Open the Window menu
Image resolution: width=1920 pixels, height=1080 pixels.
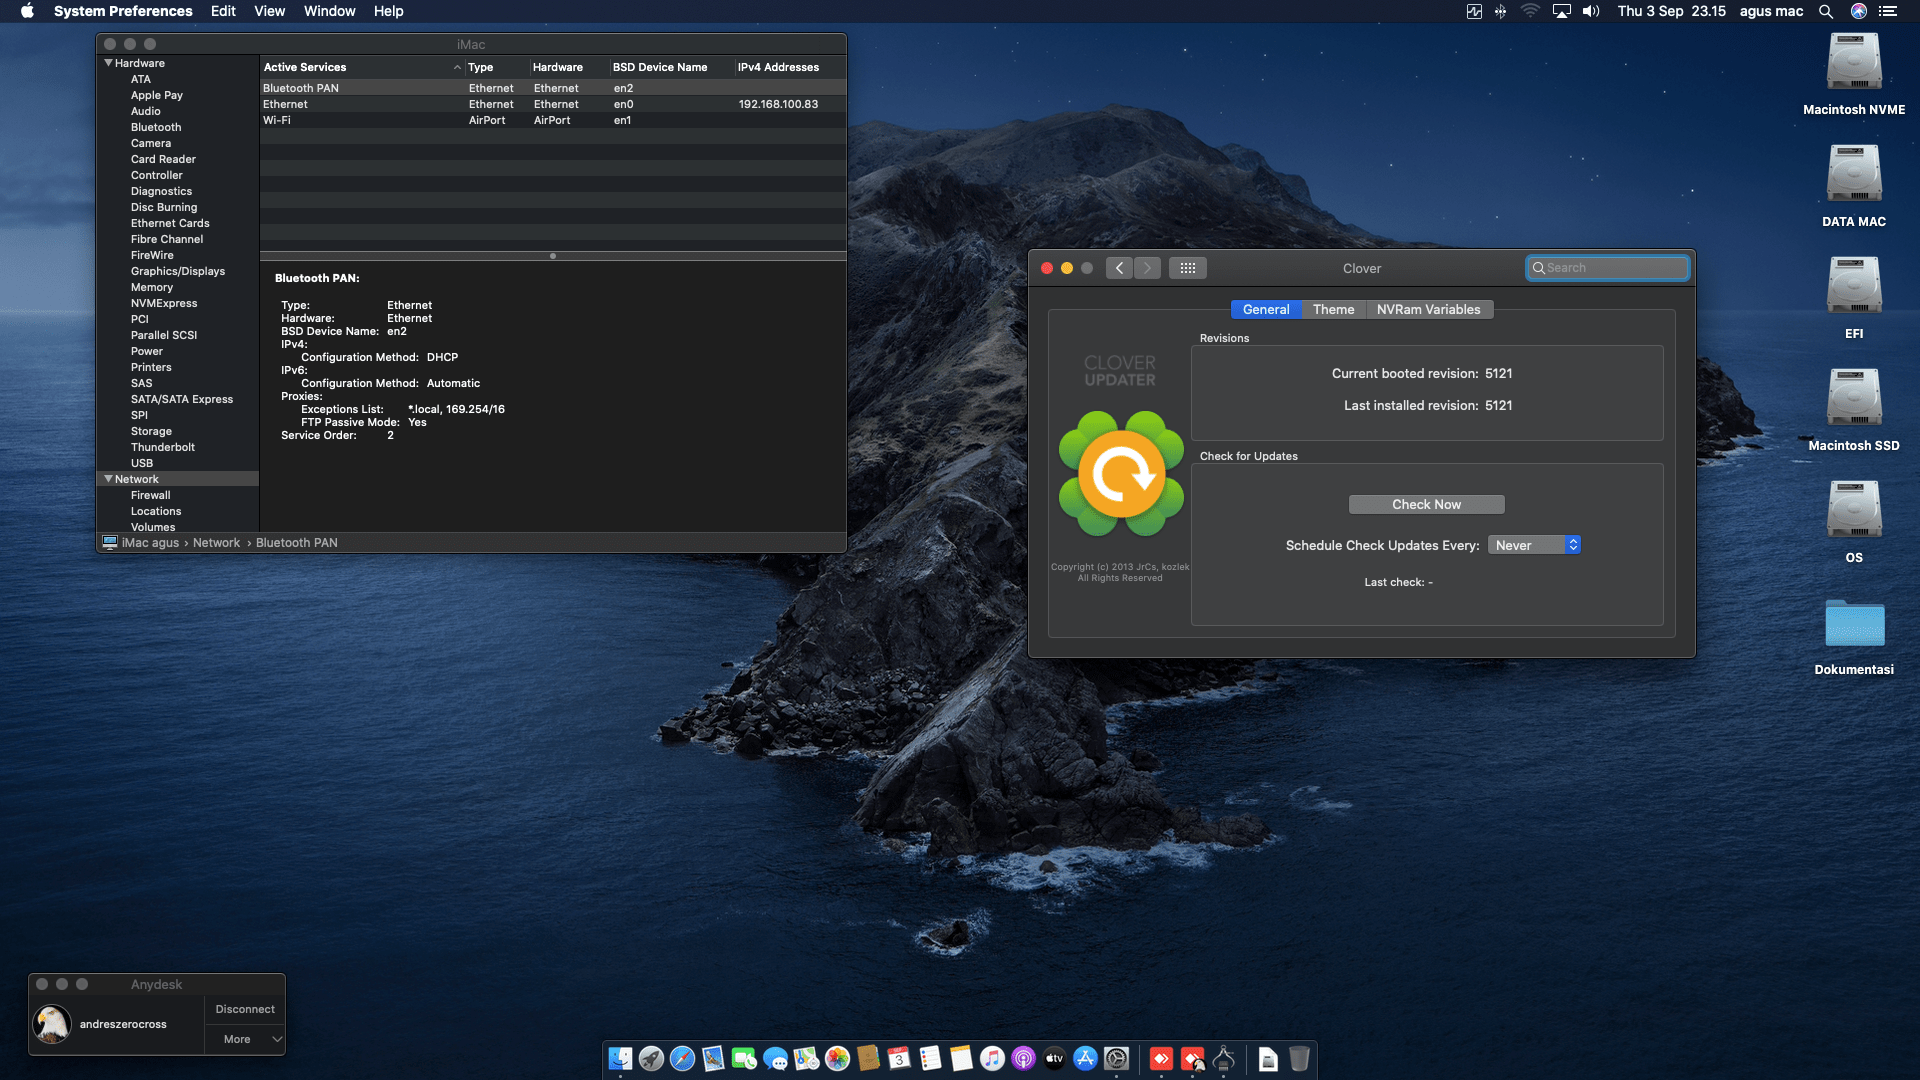coord(329,11)
